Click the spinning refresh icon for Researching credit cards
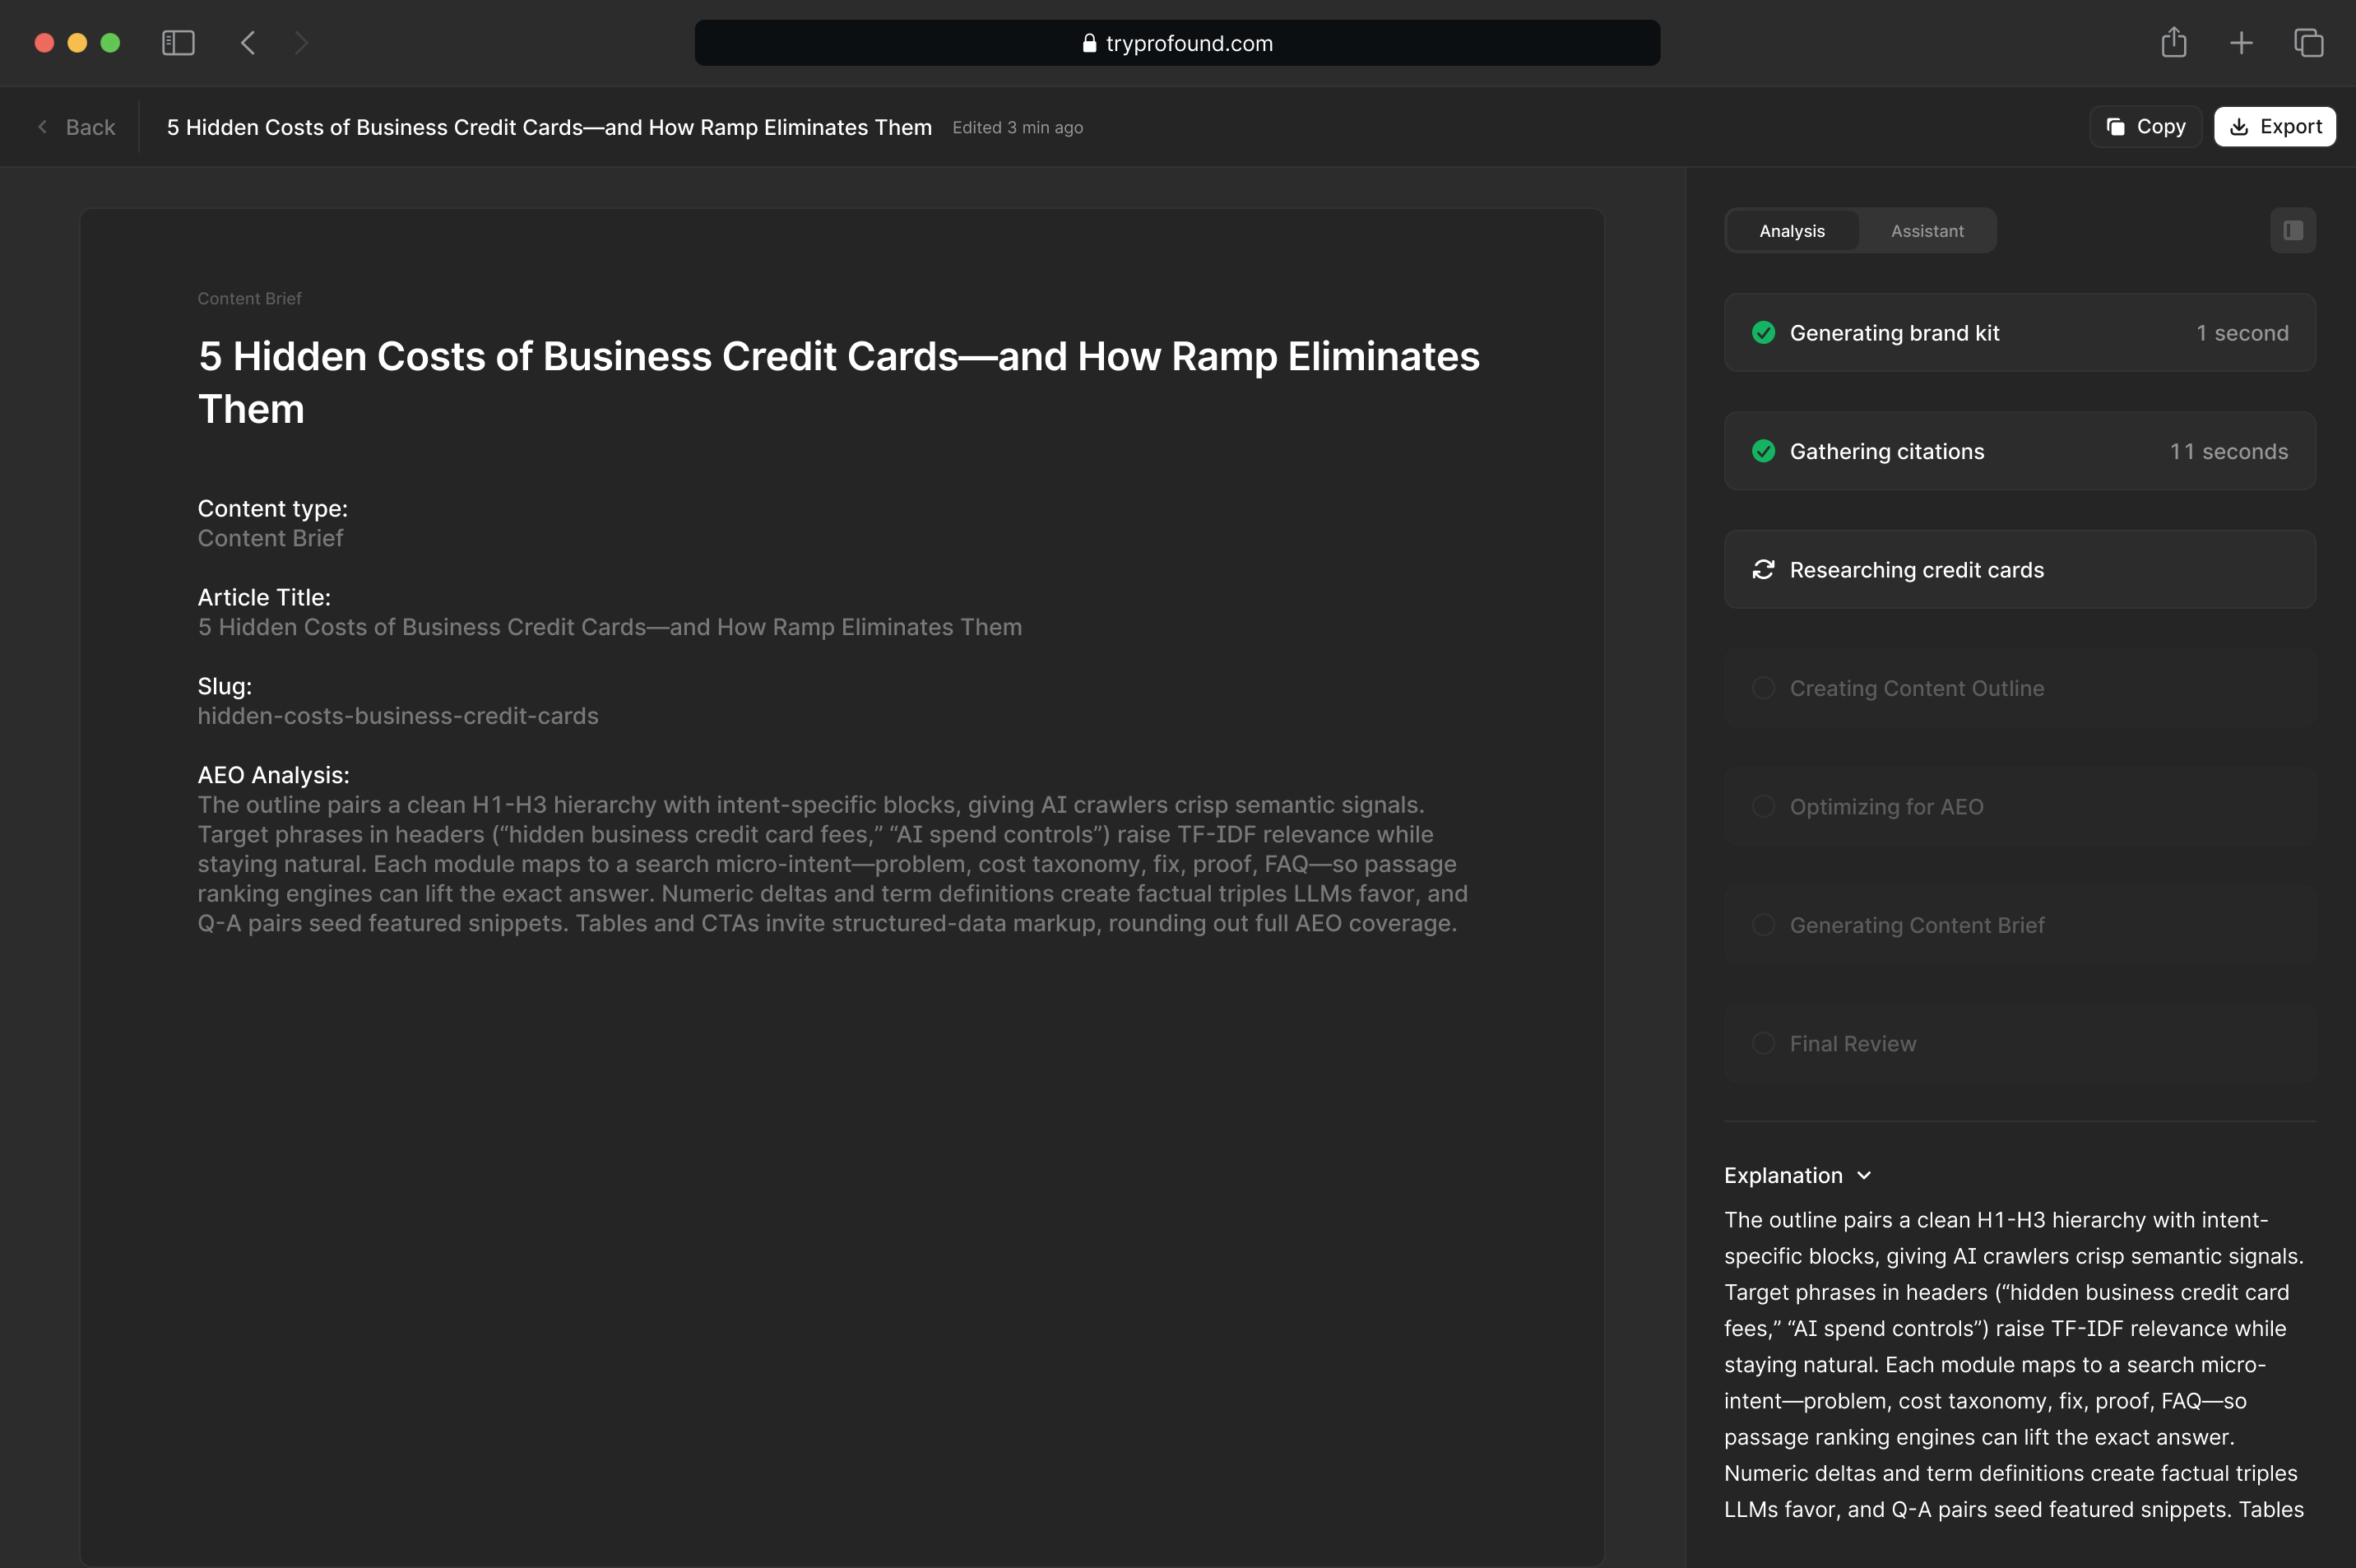Screen dimensions: 2356x1568 coord(1763,570)
